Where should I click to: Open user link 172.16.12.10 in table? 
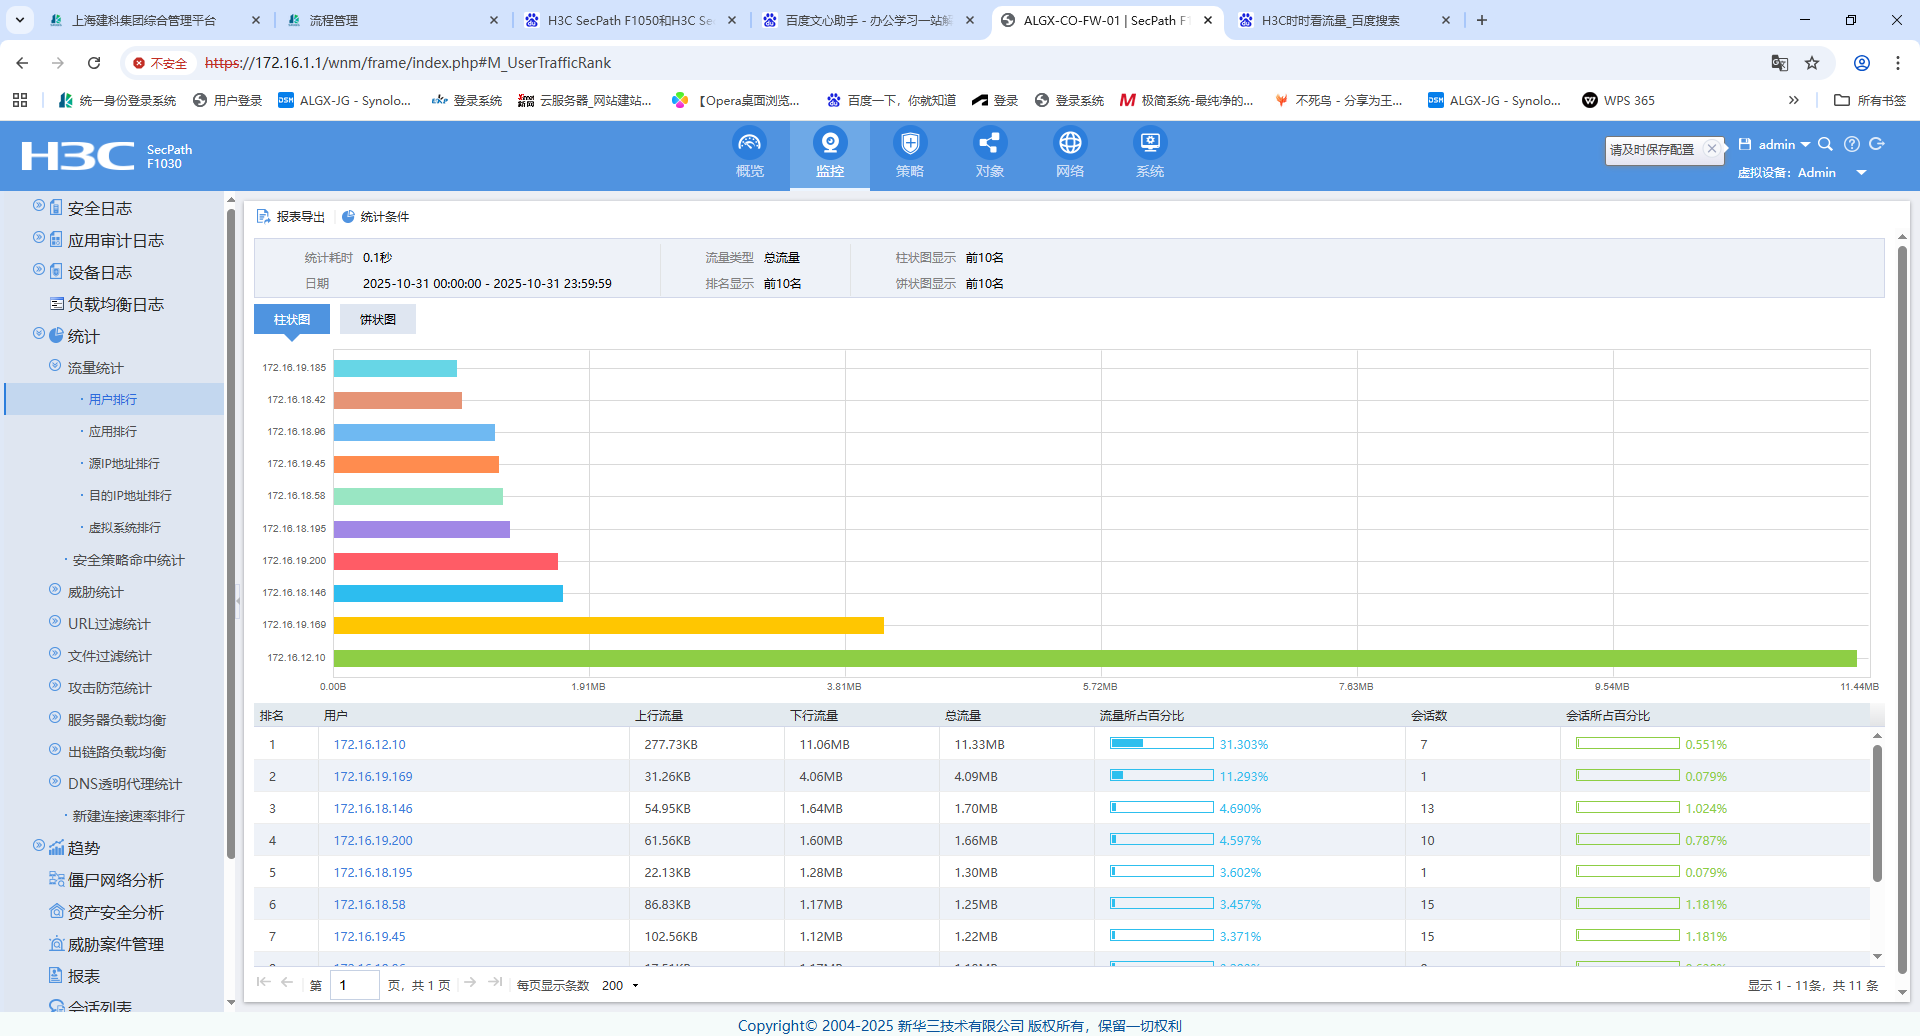pyautogui.click(x=369, y=745)
